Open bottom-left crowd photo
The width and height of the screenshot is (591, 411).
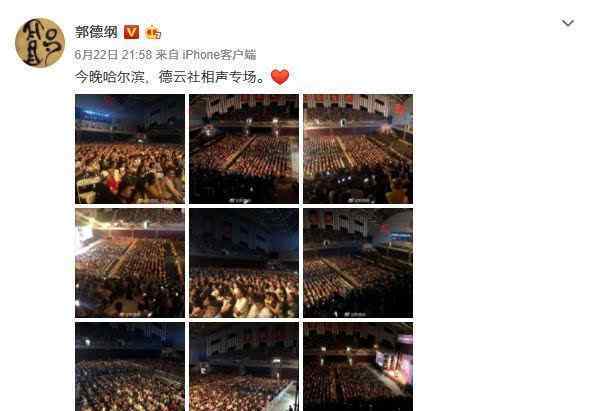point(130,367)
